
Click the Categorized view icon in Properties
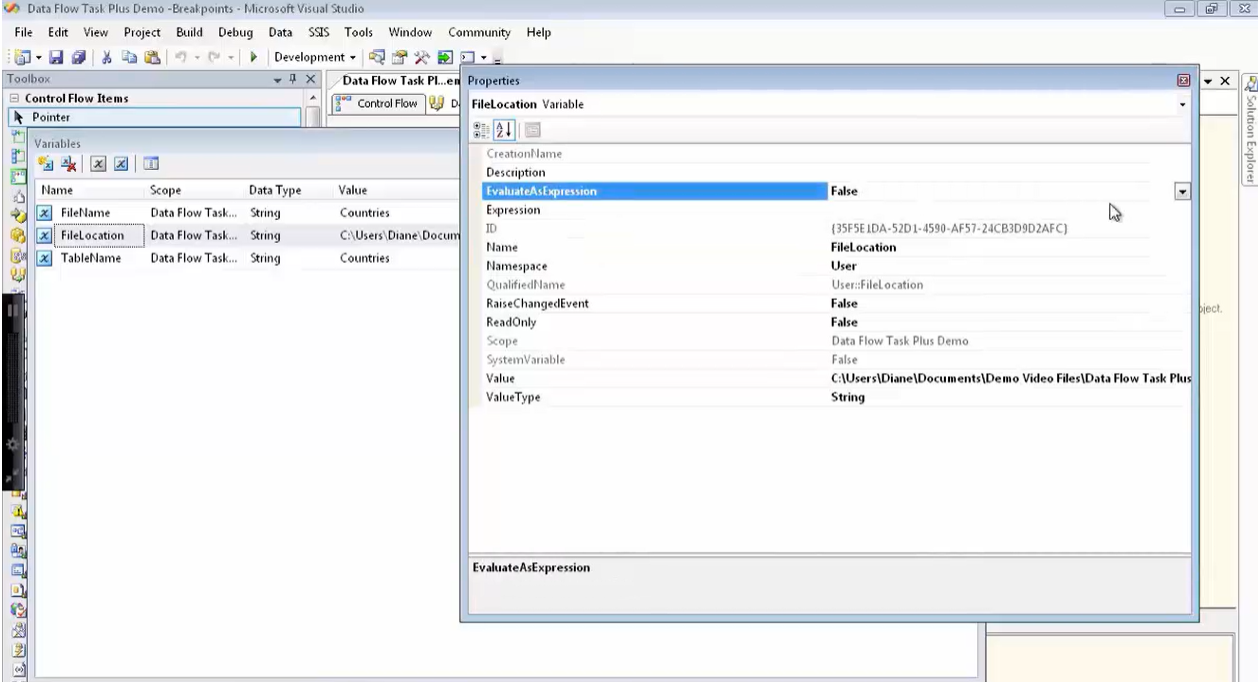tap(480, 130)
